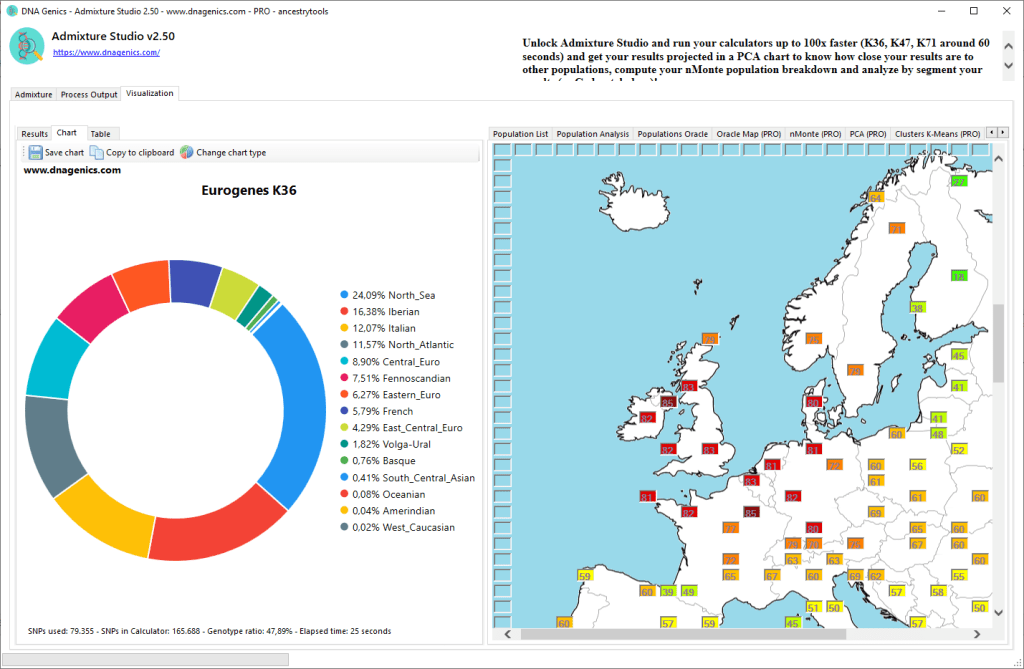The width and height of the screenshot is (1024, 669).
Task: Click the Admixture Studio DNA logo
Action: (26, 46)
